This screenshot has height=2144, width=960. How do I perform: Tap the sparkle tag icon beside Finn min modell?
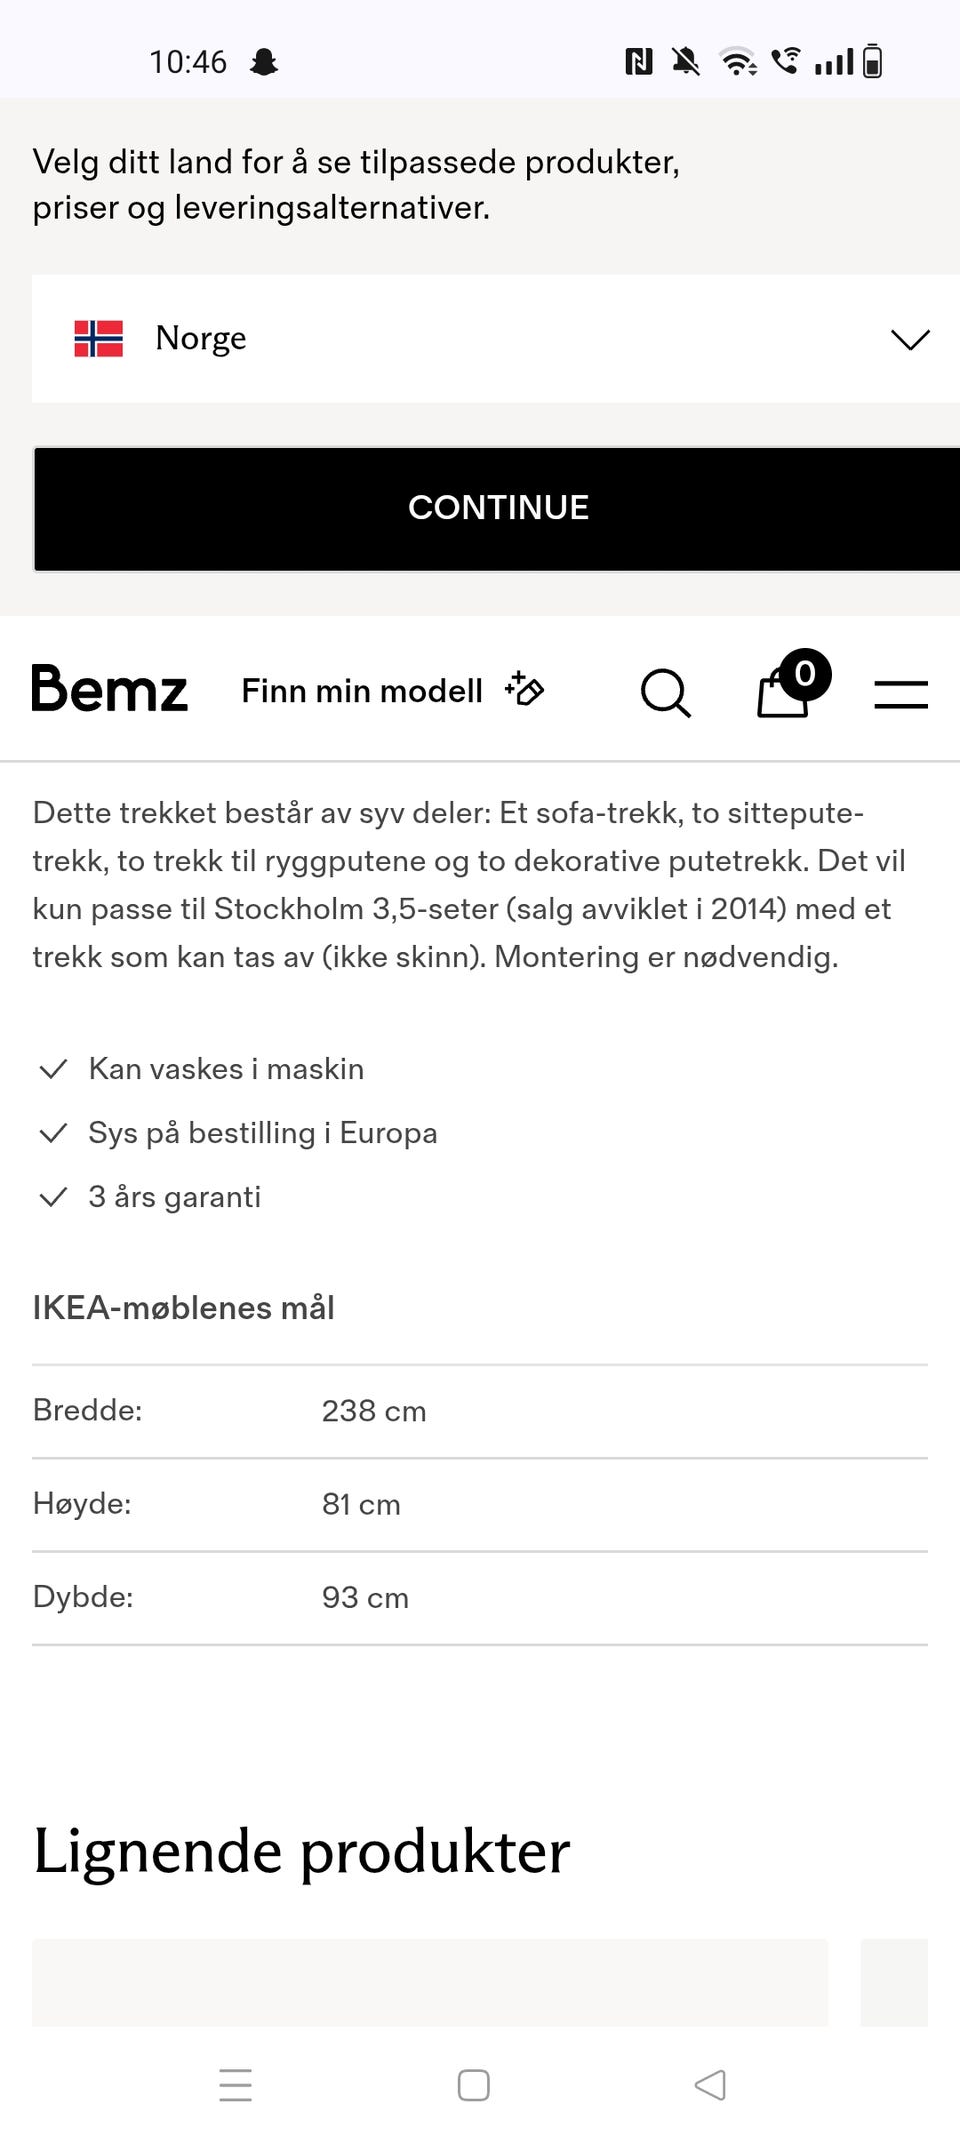pos(524,689)
